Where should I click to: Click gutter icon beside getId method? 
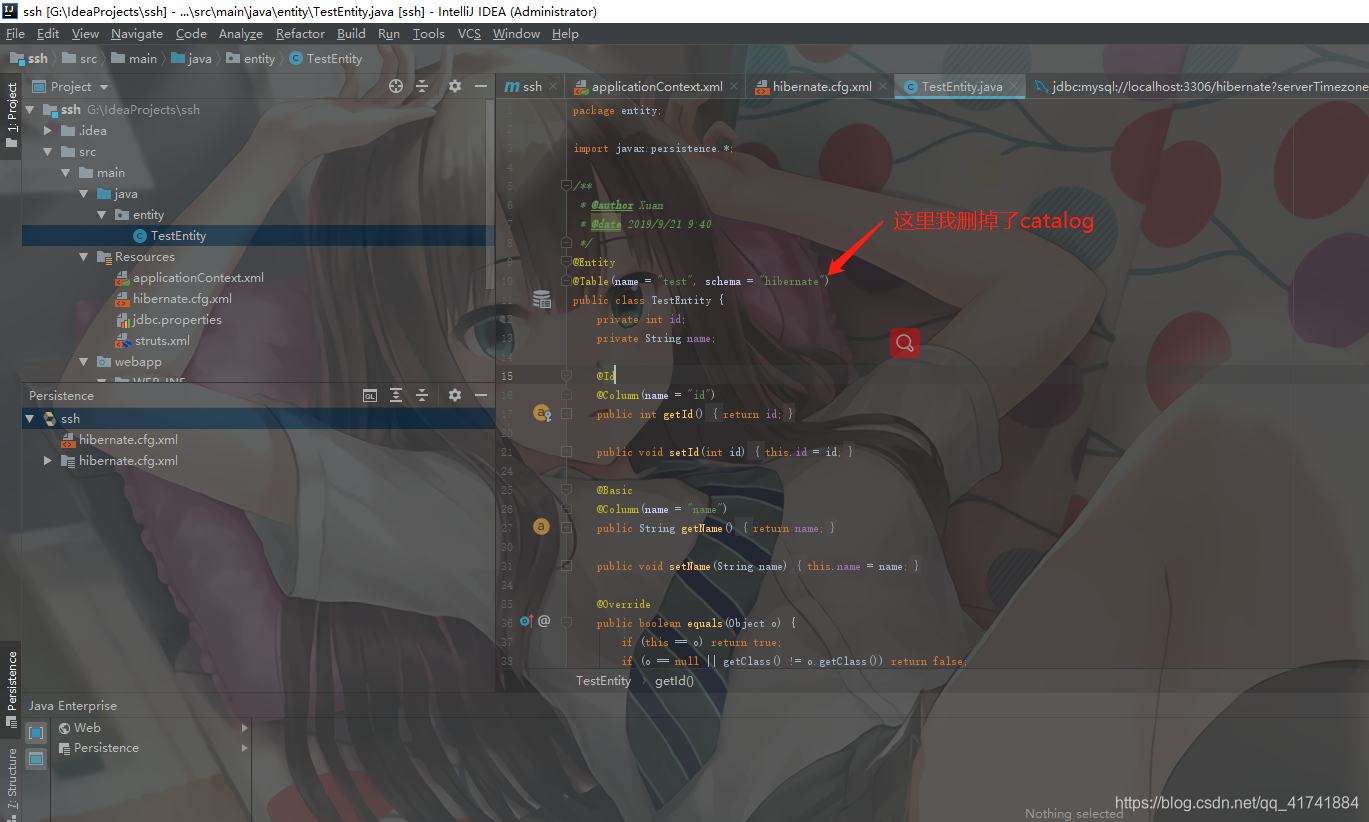(x=542, y=413)
